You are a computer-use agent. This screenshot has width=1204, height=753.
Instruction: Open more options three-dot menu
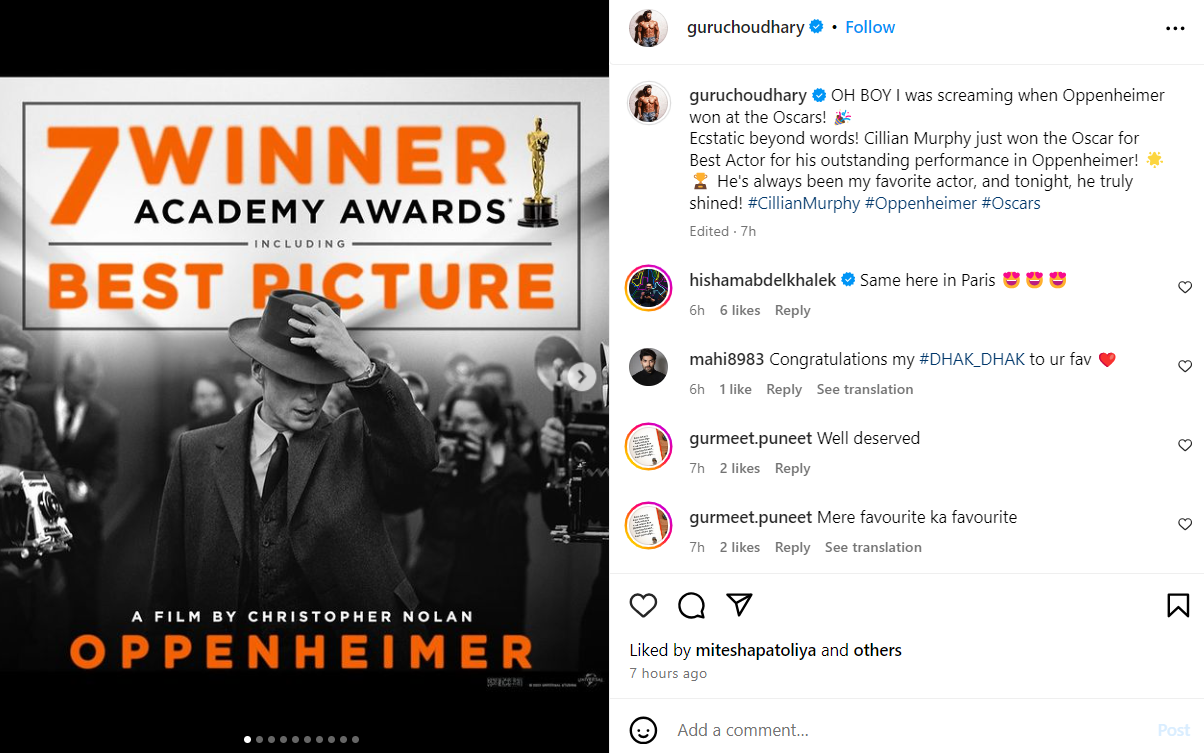pos(1175,28)
